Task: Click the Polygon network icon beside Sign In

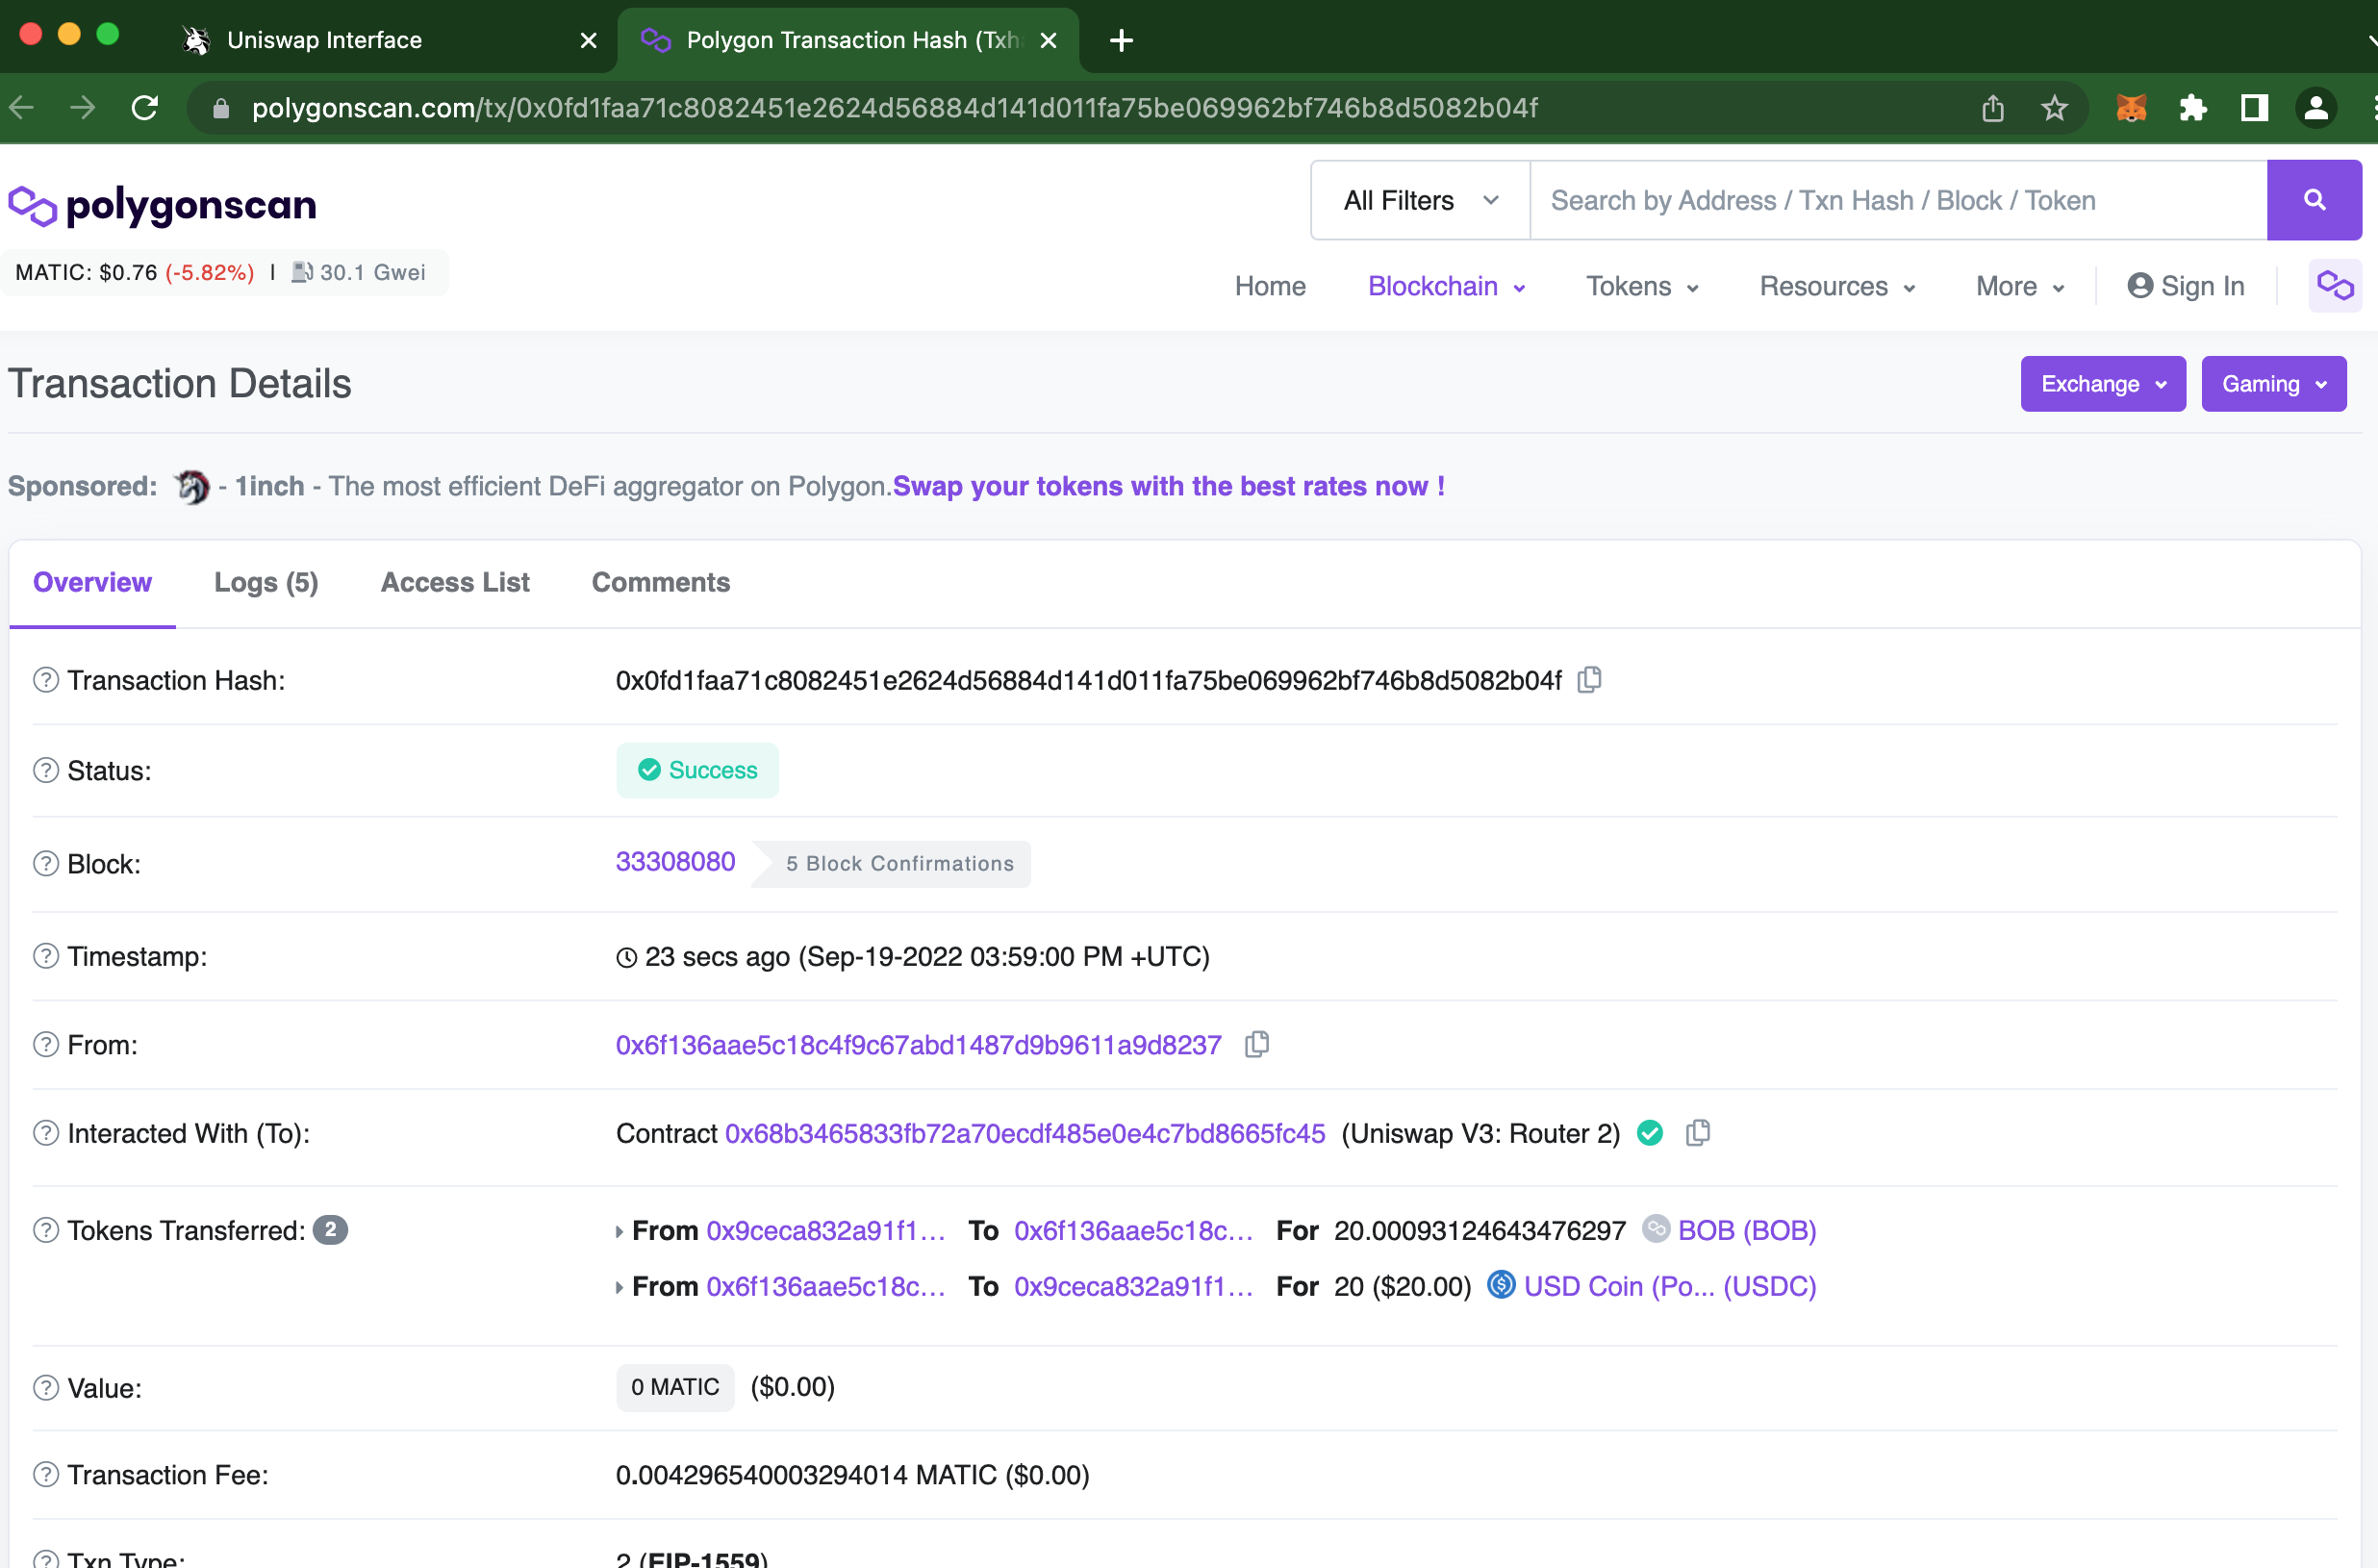Action: tap(2334, 286)
